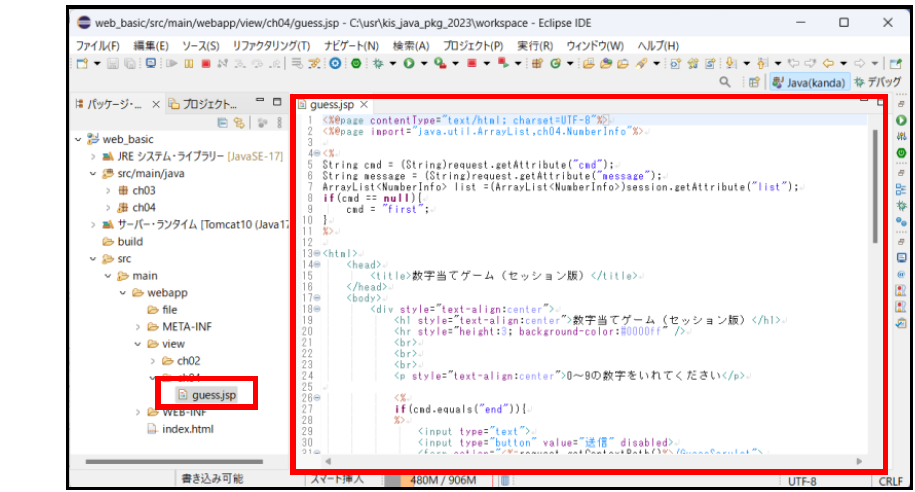
Task: Toggle Link with Editor in Package Explorer
Action: [239, 123]
